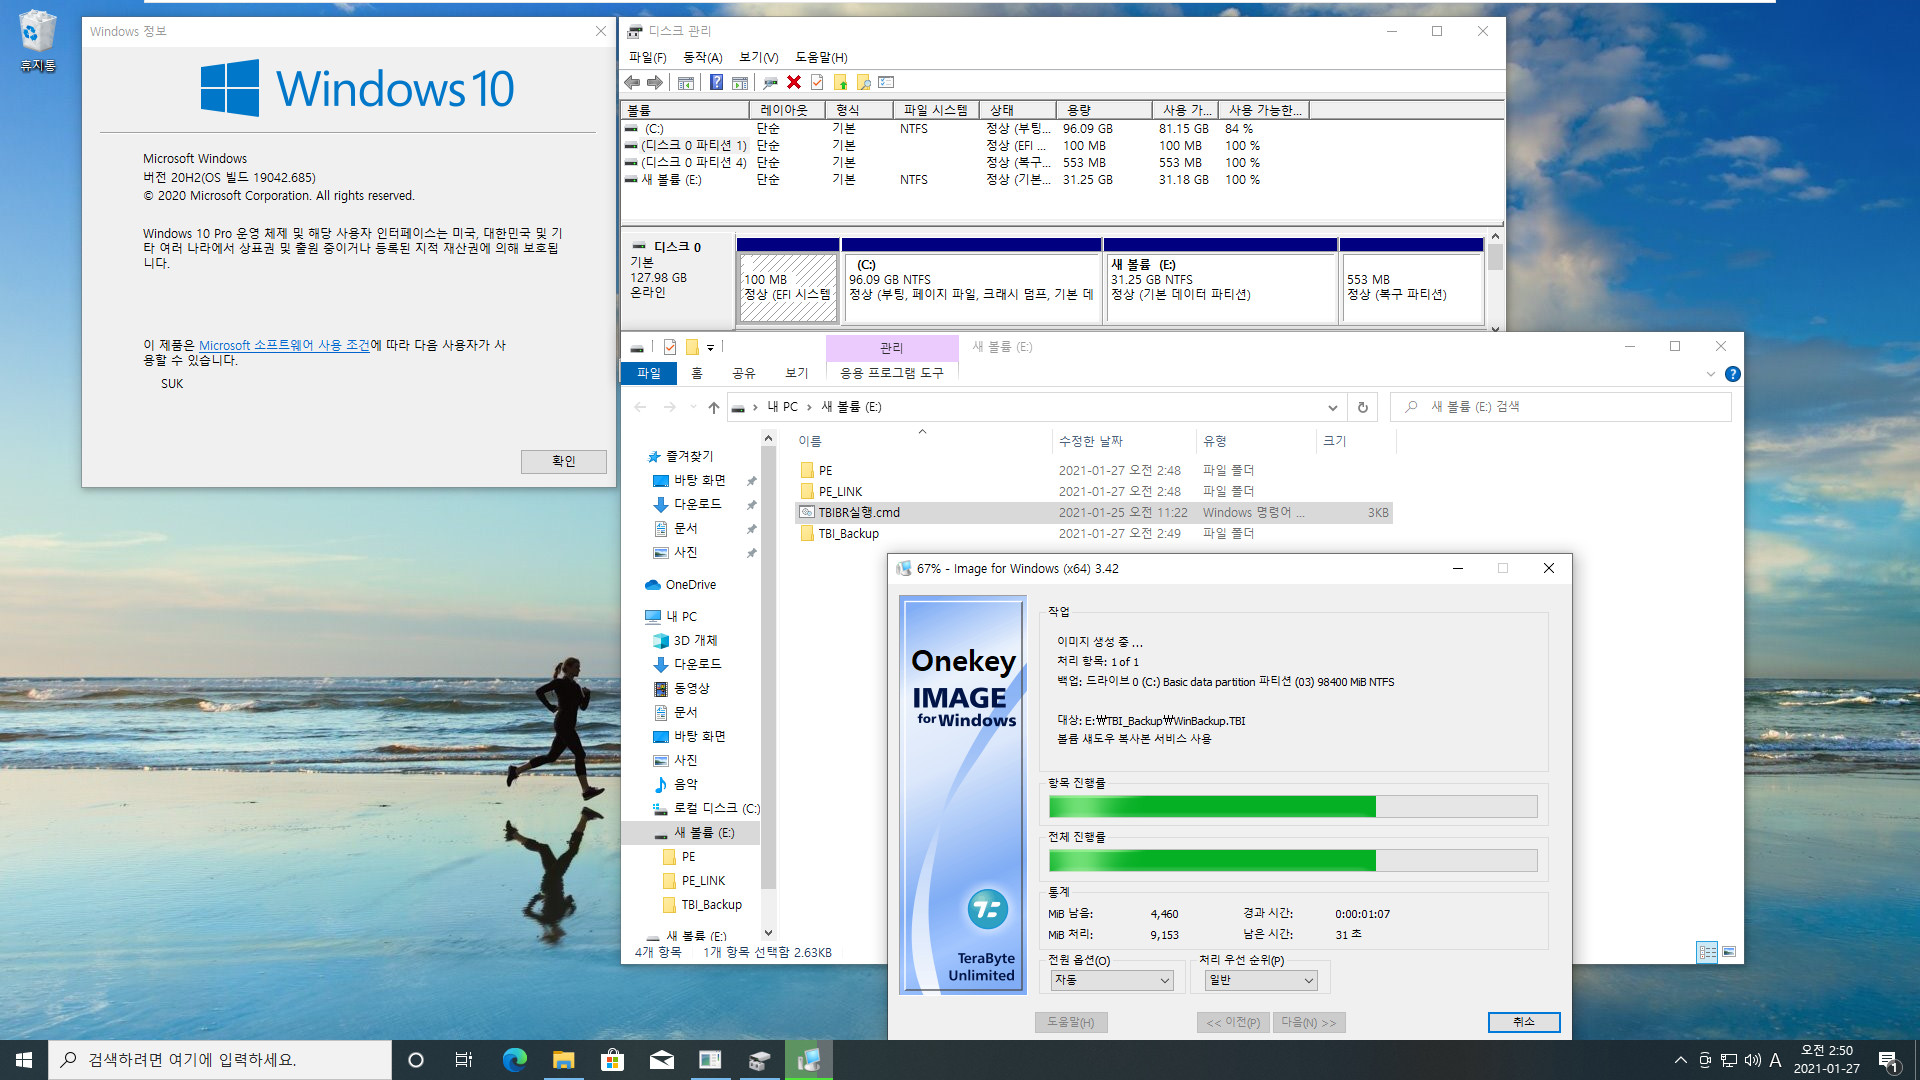
Task: Open 동작(A) menu in Disk Management
Action: click(x=702, y=57)
